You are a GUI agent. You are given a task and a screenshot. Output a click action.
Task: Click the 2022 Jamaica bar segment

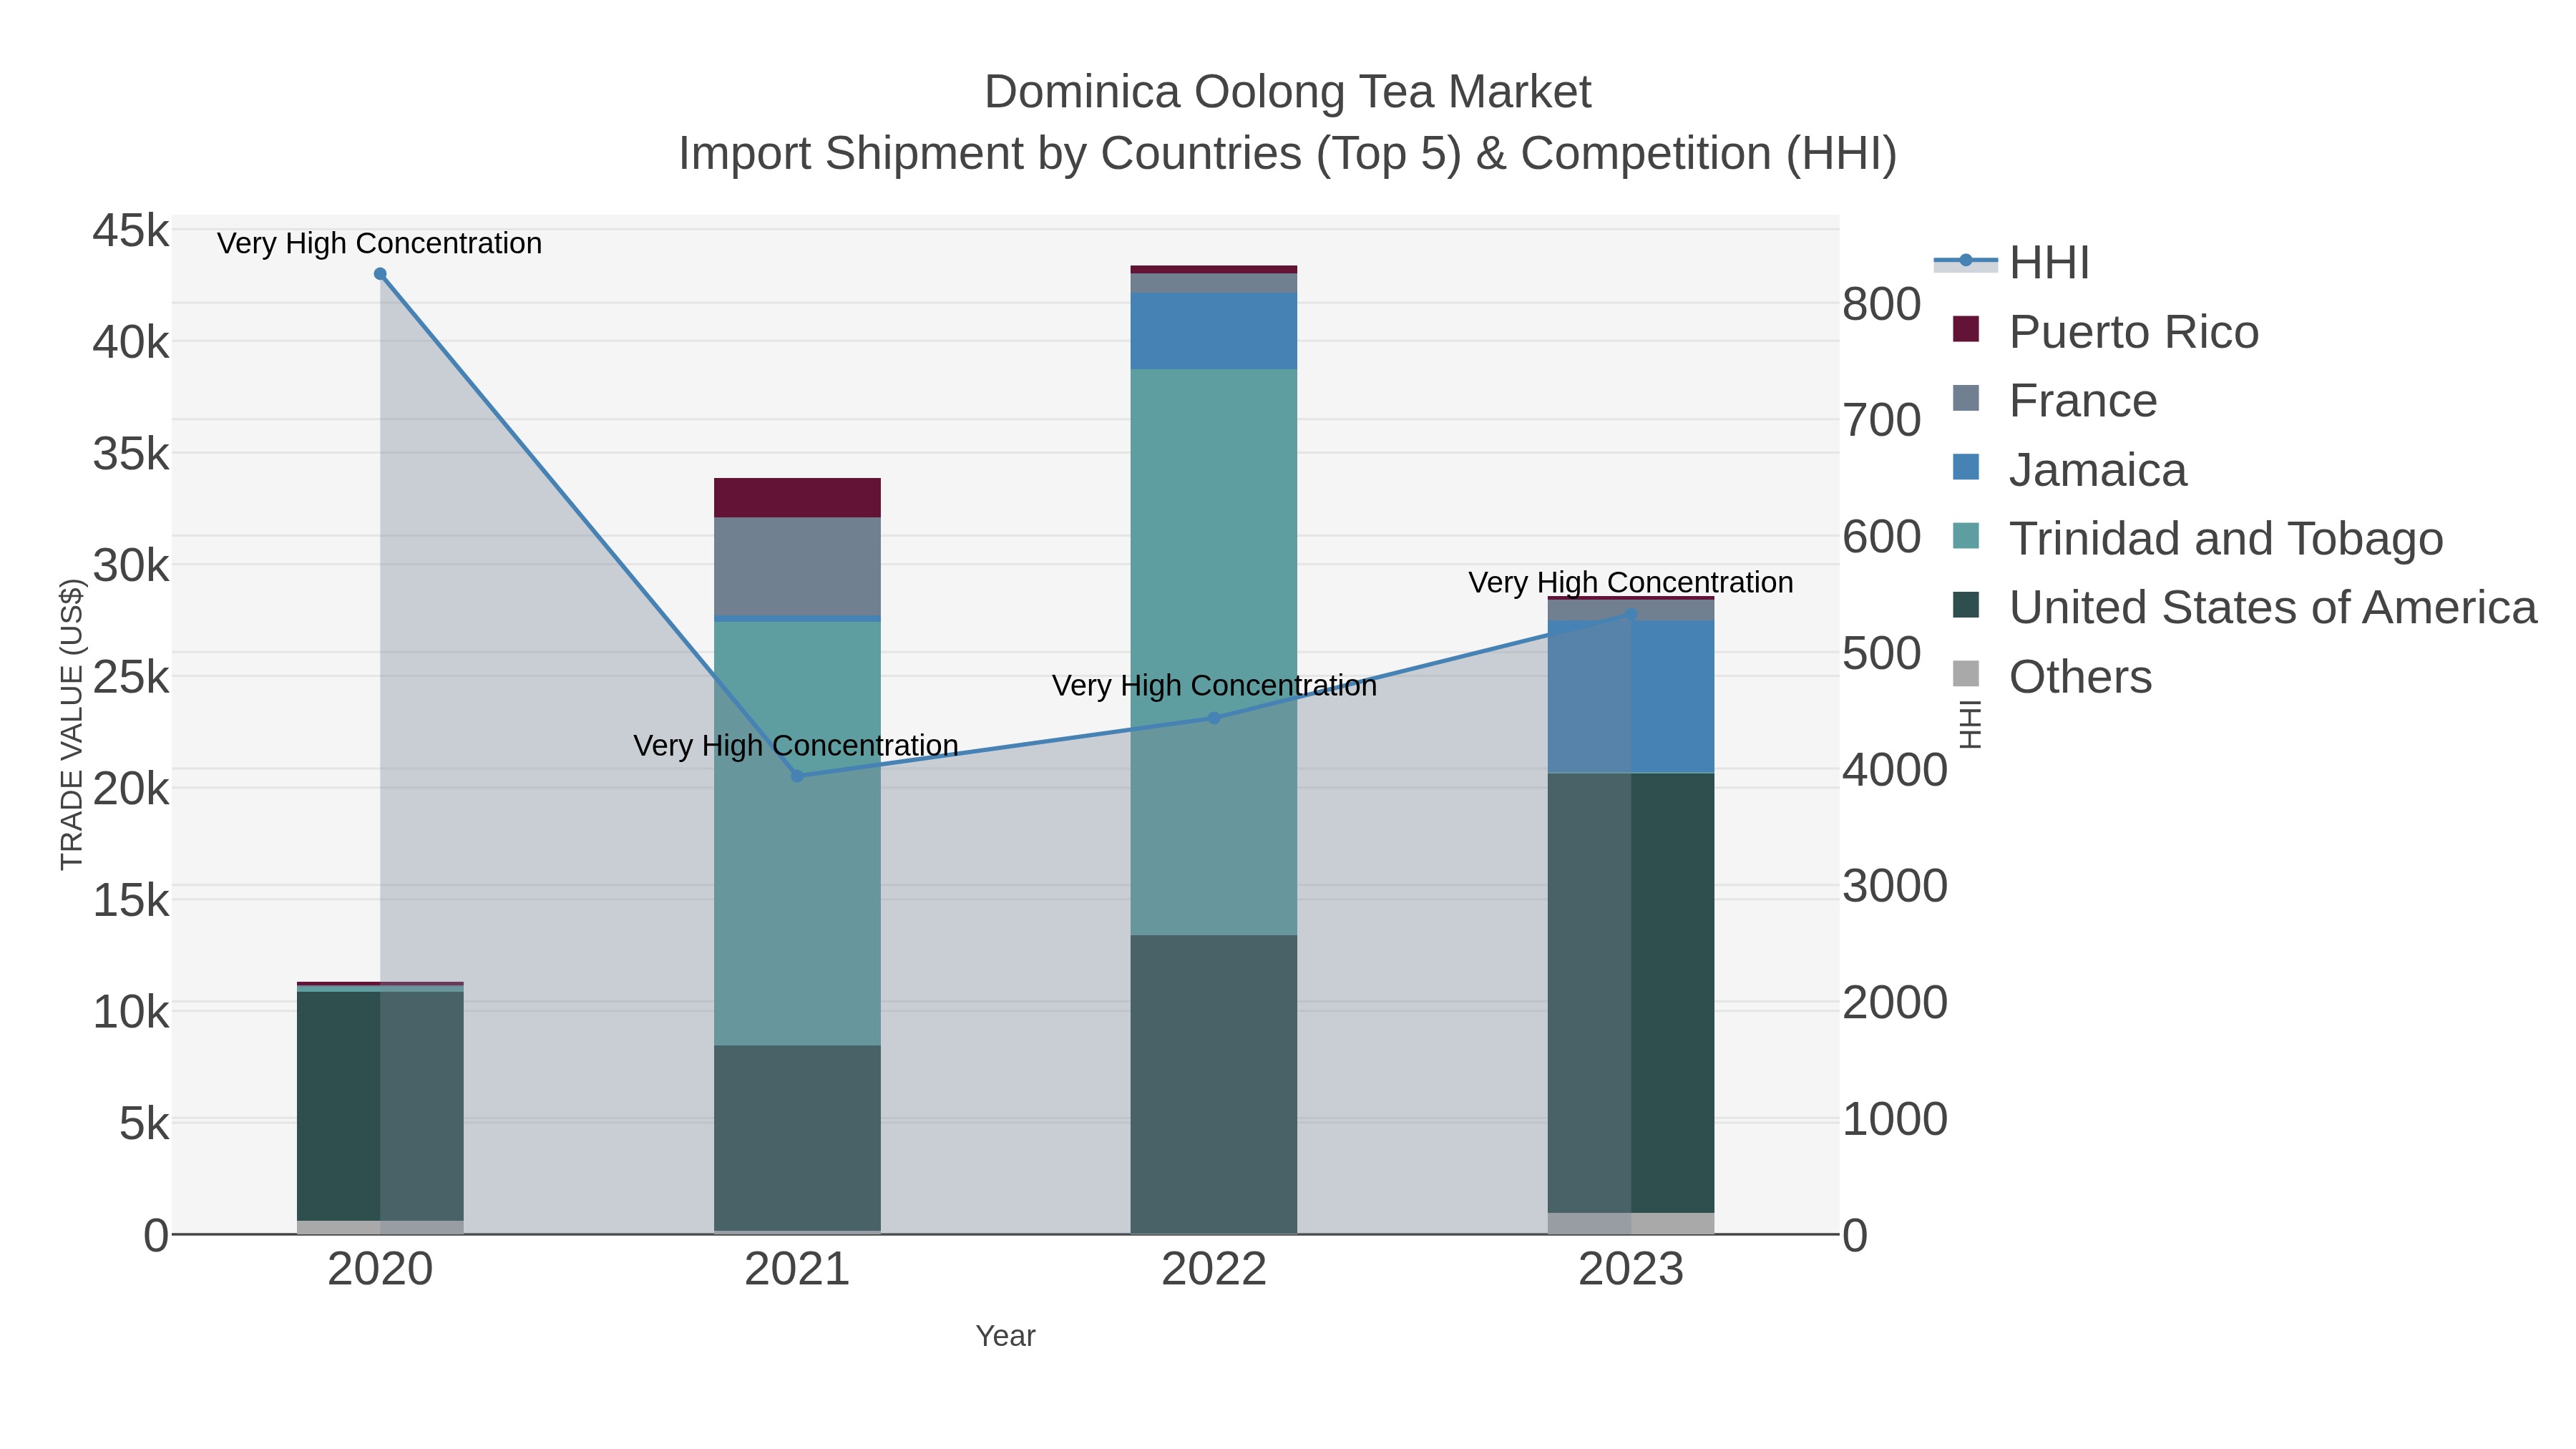1214,331
